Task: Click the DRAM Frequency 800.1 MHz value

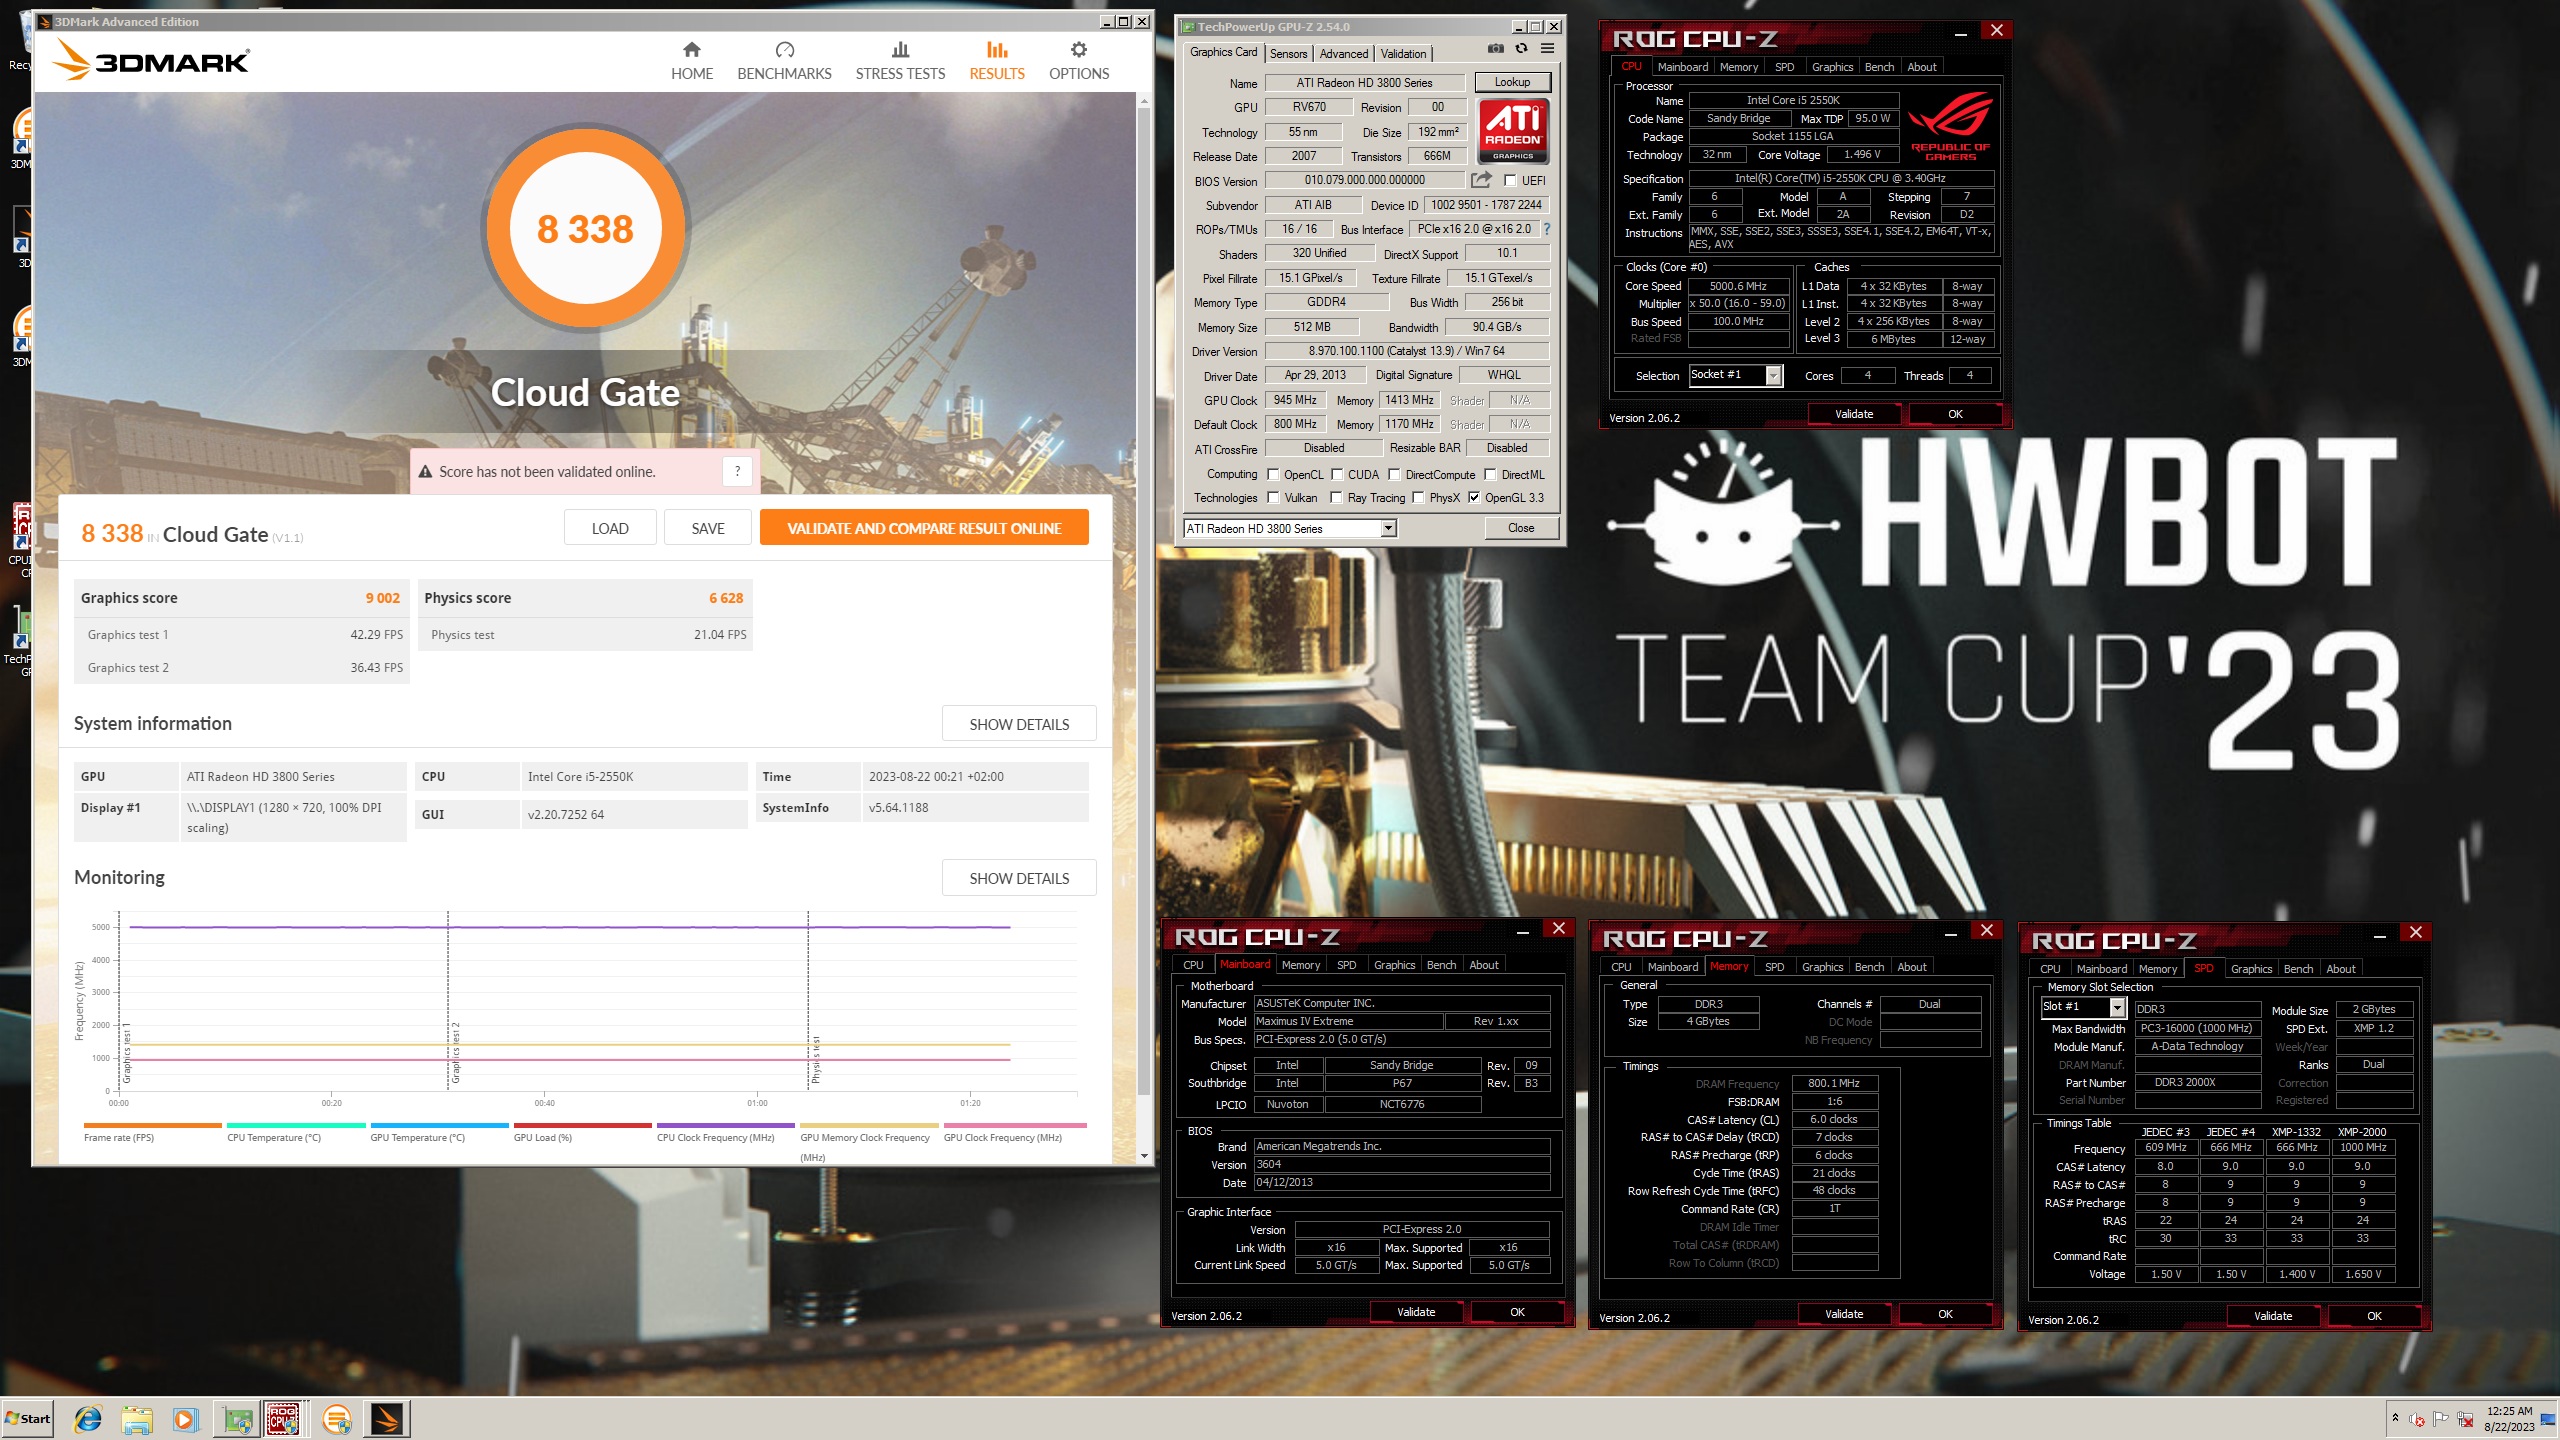Action: coord(1834,1083)
